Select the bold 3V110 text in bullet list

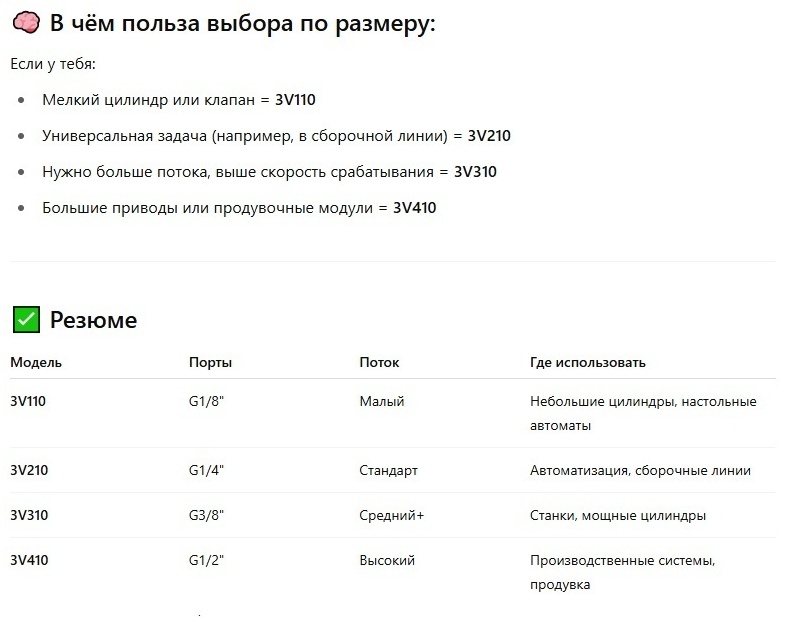tap(295, 100)
